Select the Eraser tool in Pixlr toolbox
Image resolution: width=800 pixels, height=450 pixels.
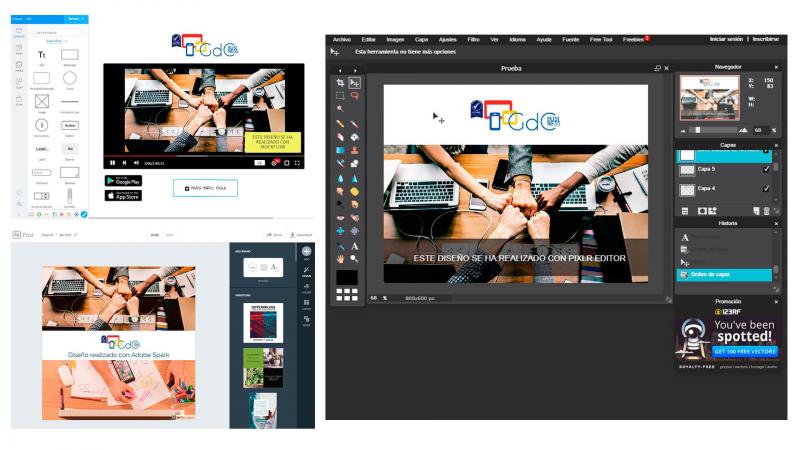coord(340,137)
